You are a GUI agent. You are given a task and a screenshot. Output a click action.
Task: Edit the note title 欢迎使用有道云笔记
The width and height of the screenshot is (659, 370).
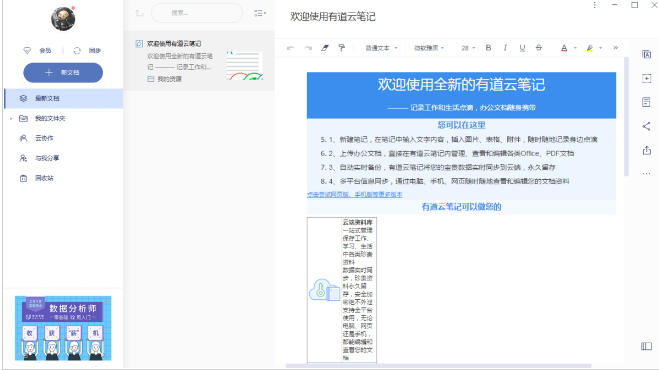click(x=332, y=17)
